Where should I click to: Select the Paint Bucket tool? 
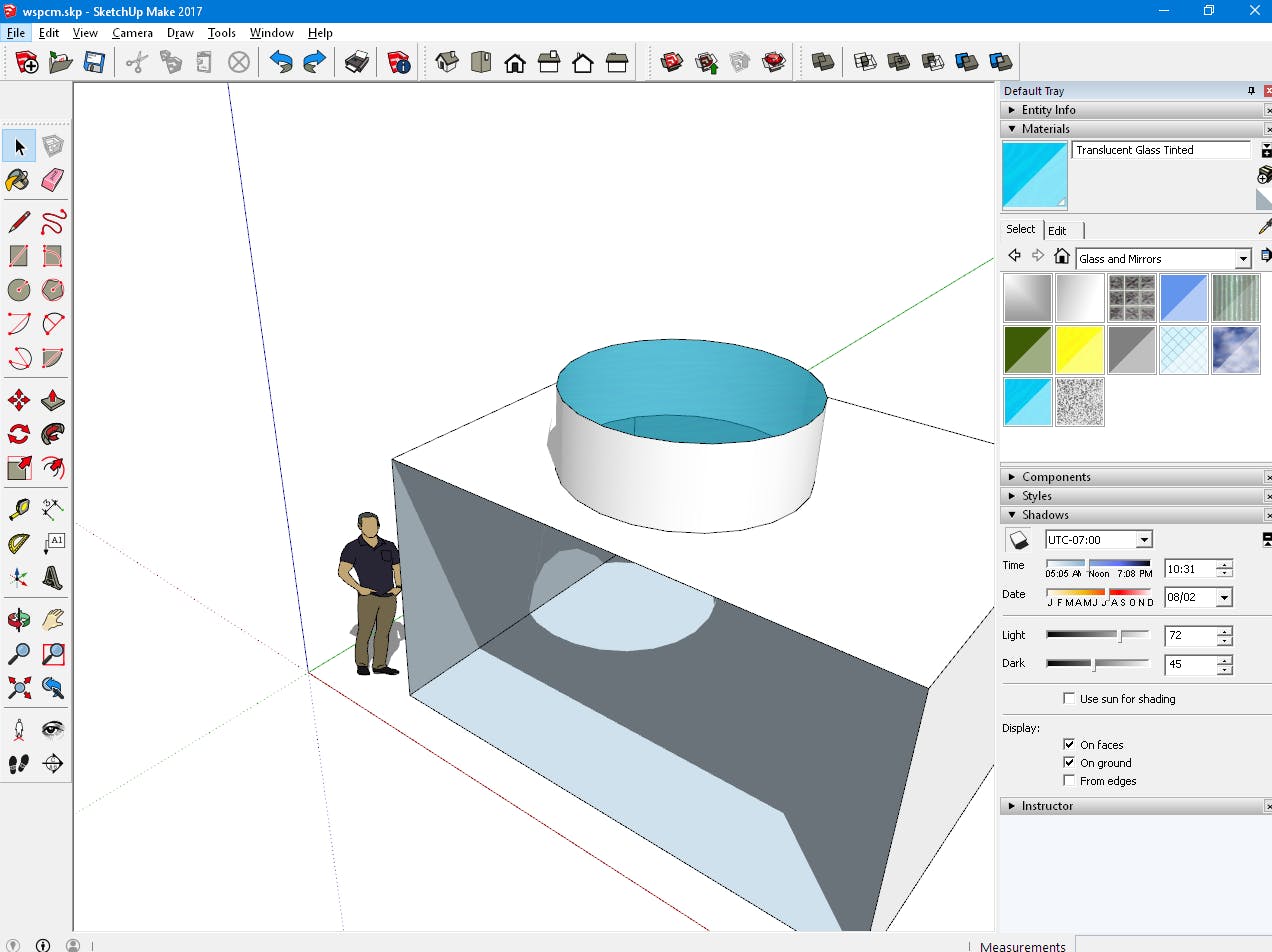click(18, 180)
